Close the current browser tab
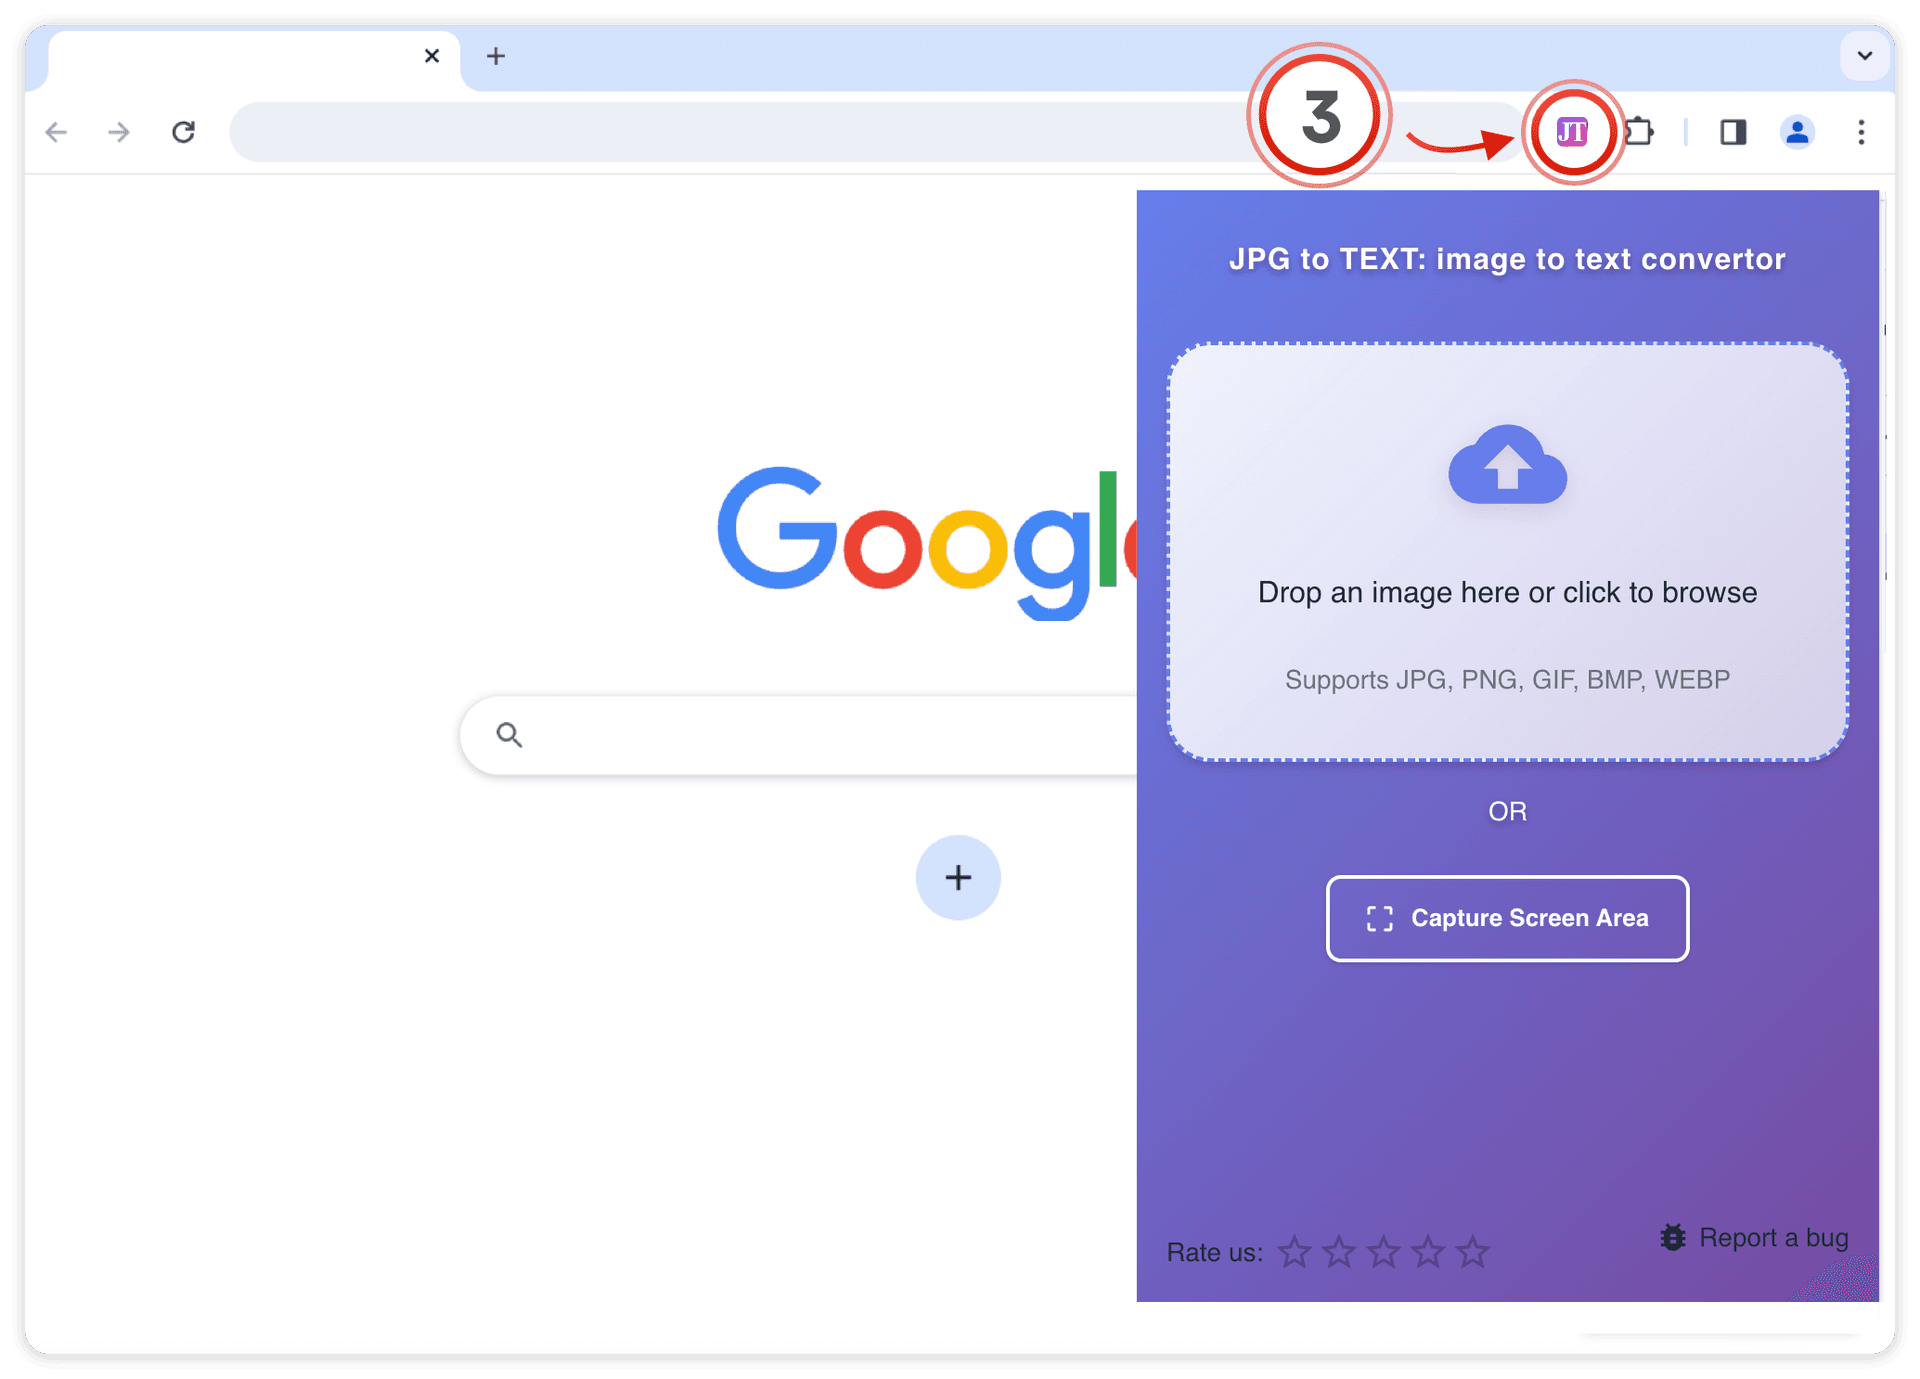1920x1379 pixels. tap(432, 56)
